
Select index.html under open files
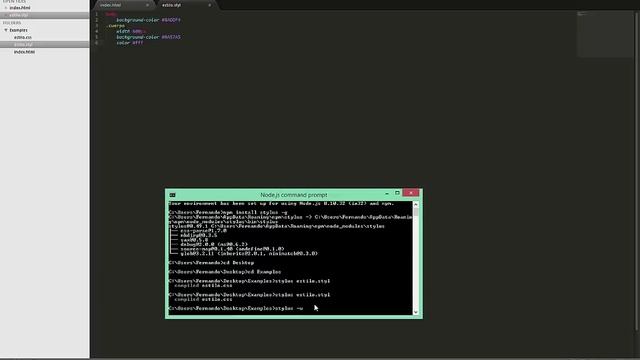[x=20, y=8]
